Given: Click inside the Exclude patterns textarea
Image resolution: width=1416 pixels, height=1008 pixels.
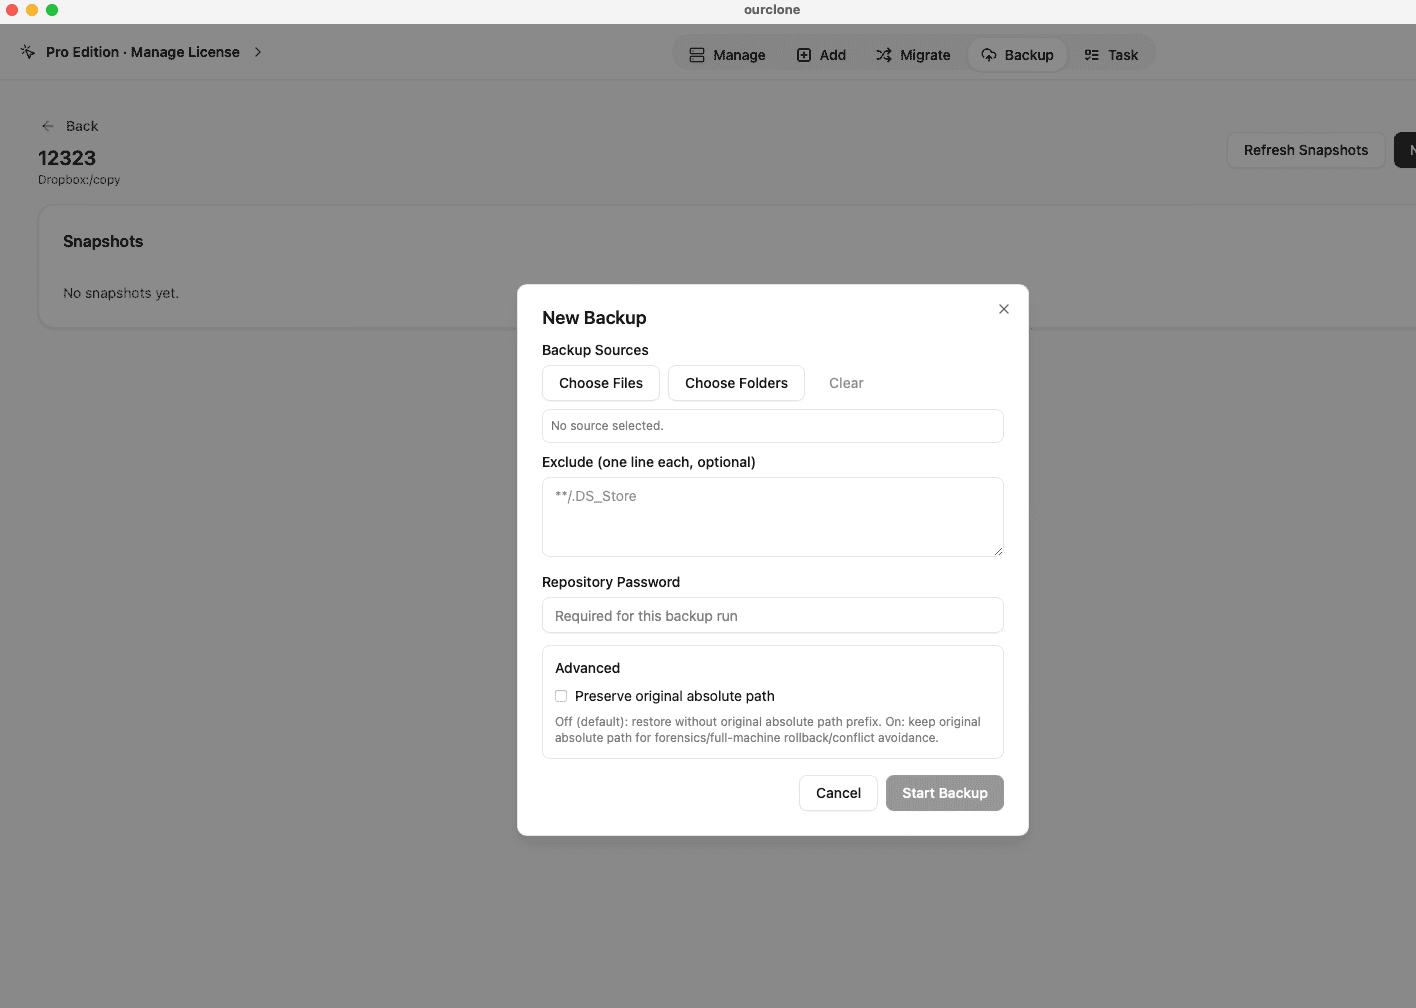Looking at the screenshot, I should click(772, 517).
